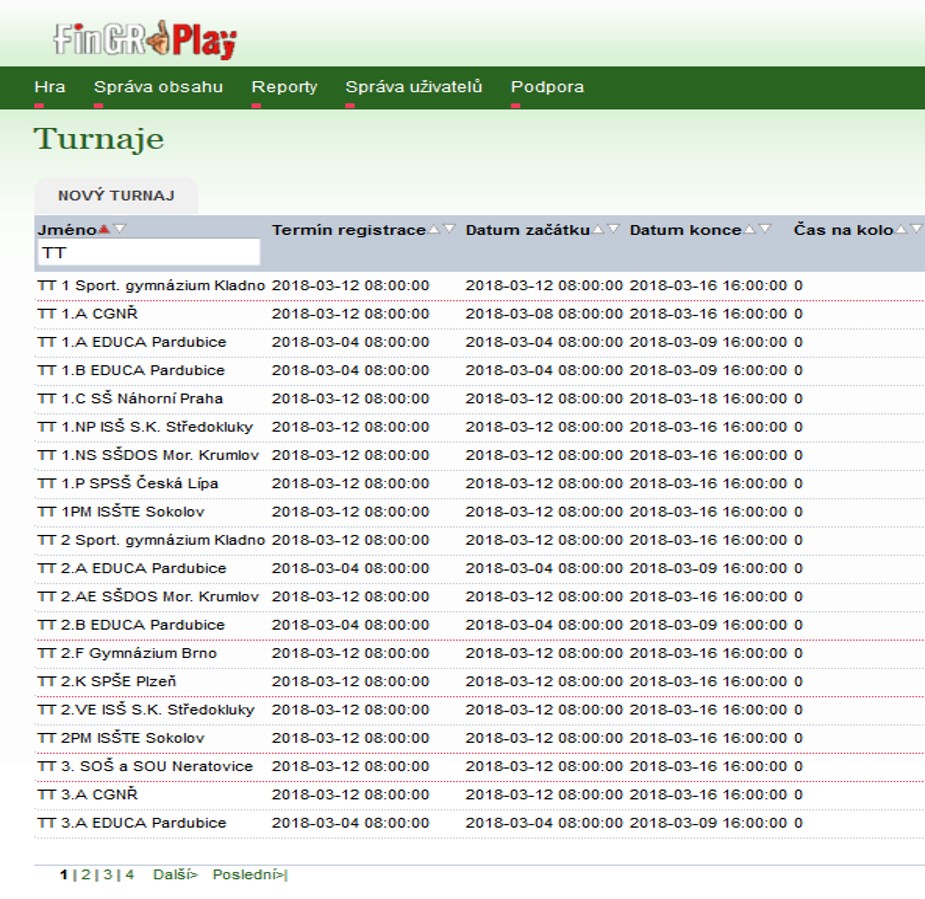This screenshot has width=925, height=899.
Task: Select row TT 2PM ISŠTE Sokolov
Action: (x=479, y=739)
